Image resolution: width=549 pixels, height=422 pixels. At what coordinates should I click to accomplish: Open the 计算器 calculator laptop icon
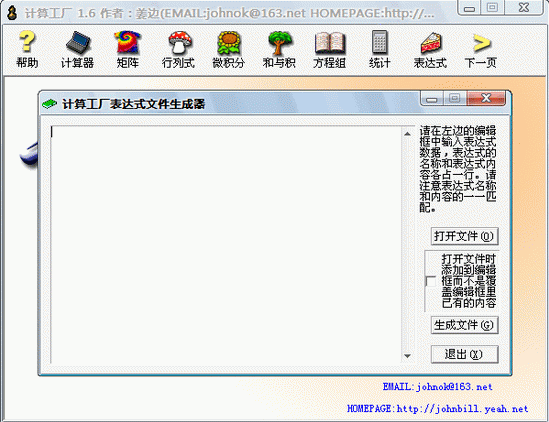click(77, 49)
